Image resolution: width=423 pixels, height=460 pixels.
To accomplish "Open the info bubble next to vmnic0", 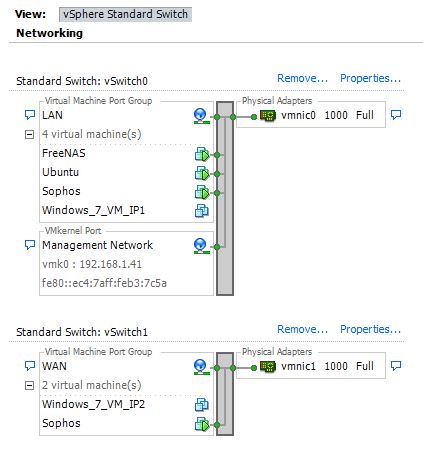I will tap(396, 115).
